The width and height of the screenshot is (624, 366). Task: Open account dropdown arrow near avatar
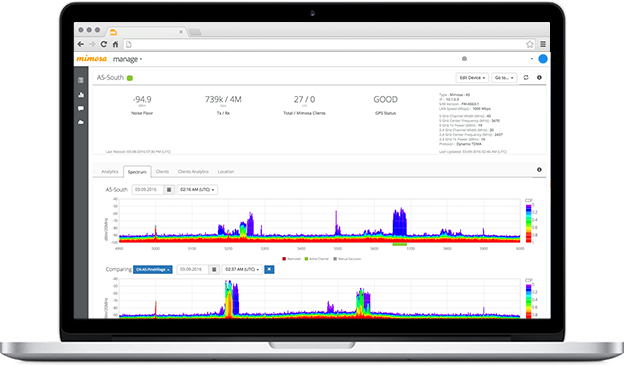[x=532, y=59]
